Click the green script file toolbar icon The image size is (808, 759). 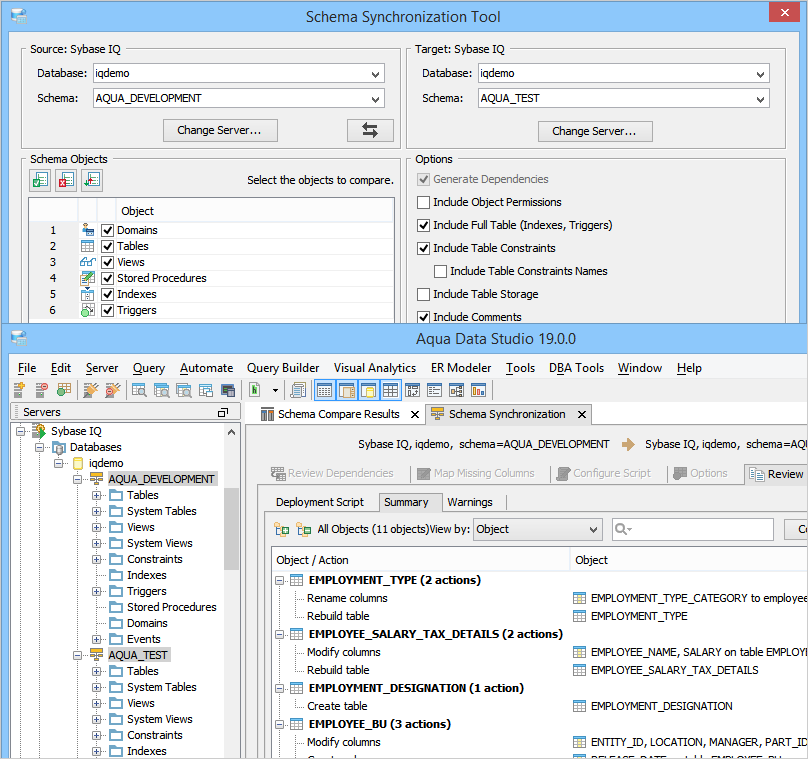coord(255,390)
